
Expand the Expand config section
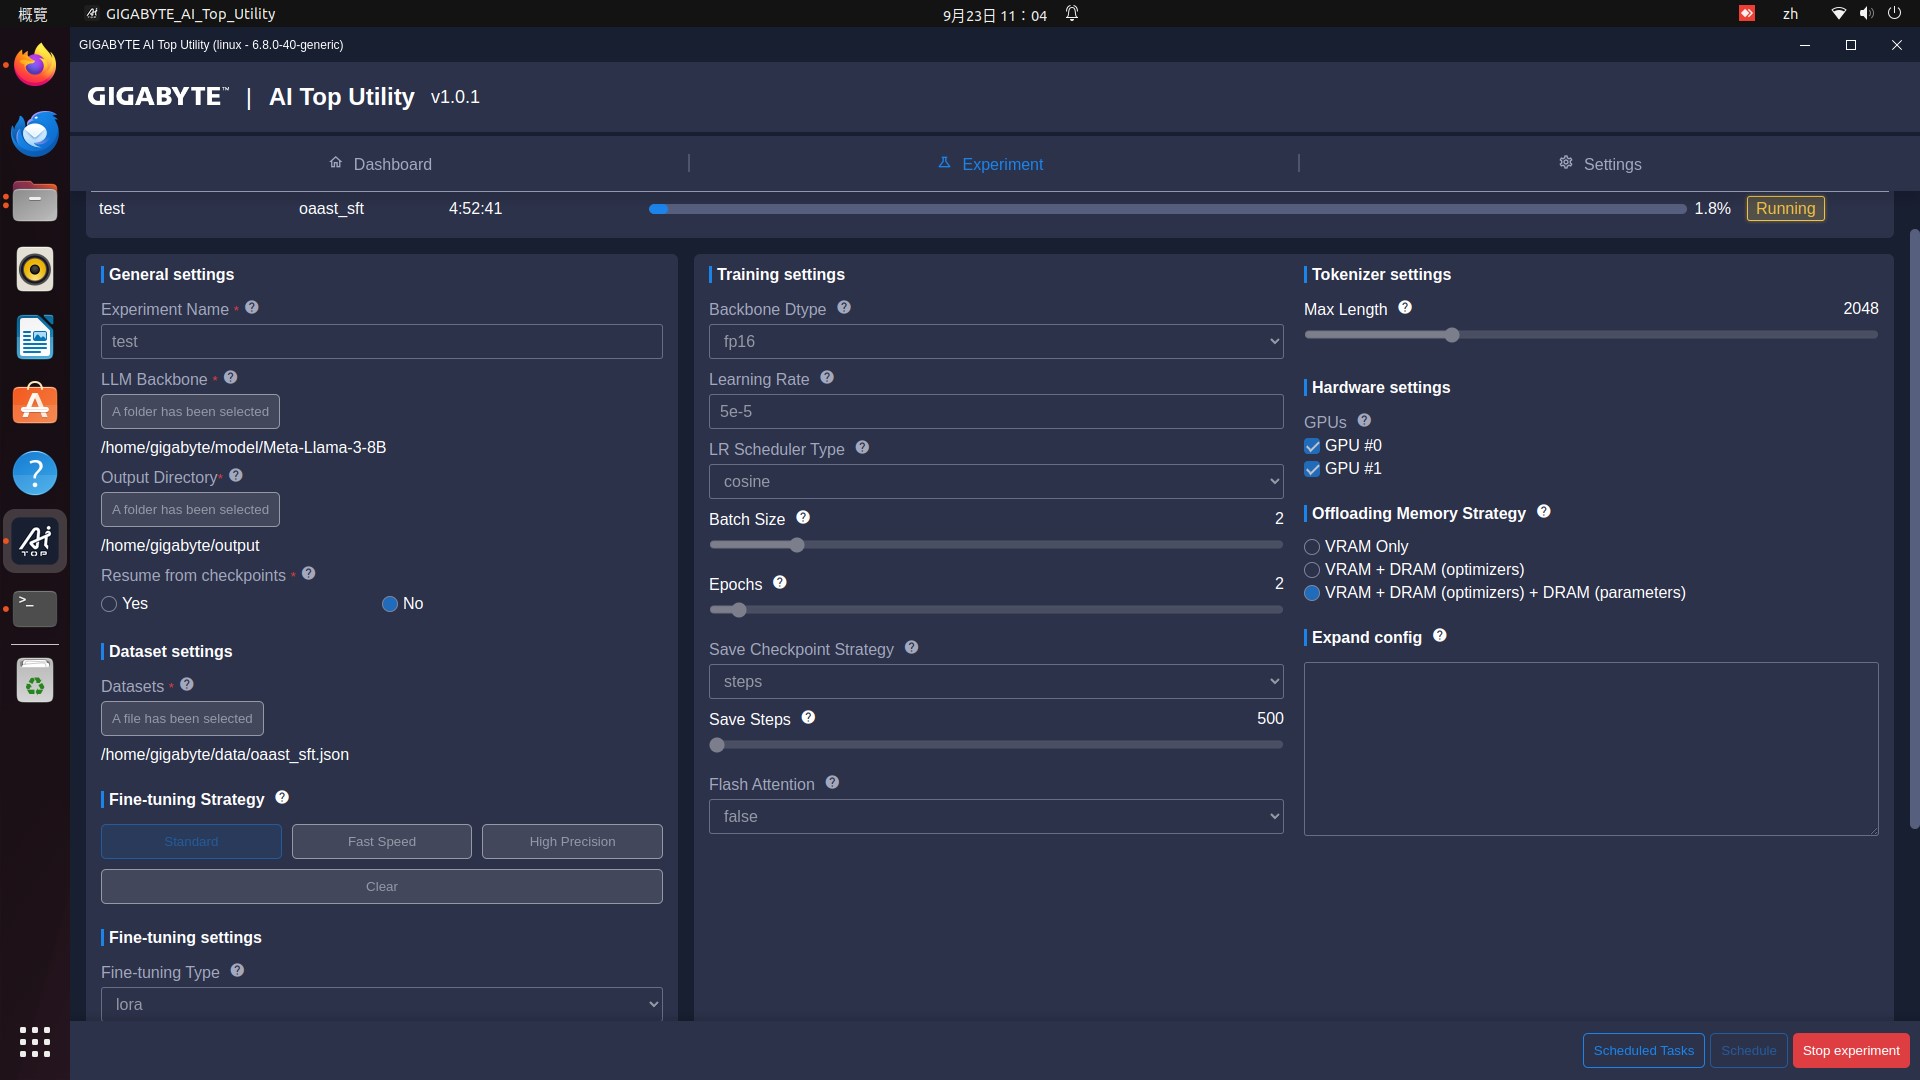[x=1367, y=637]
